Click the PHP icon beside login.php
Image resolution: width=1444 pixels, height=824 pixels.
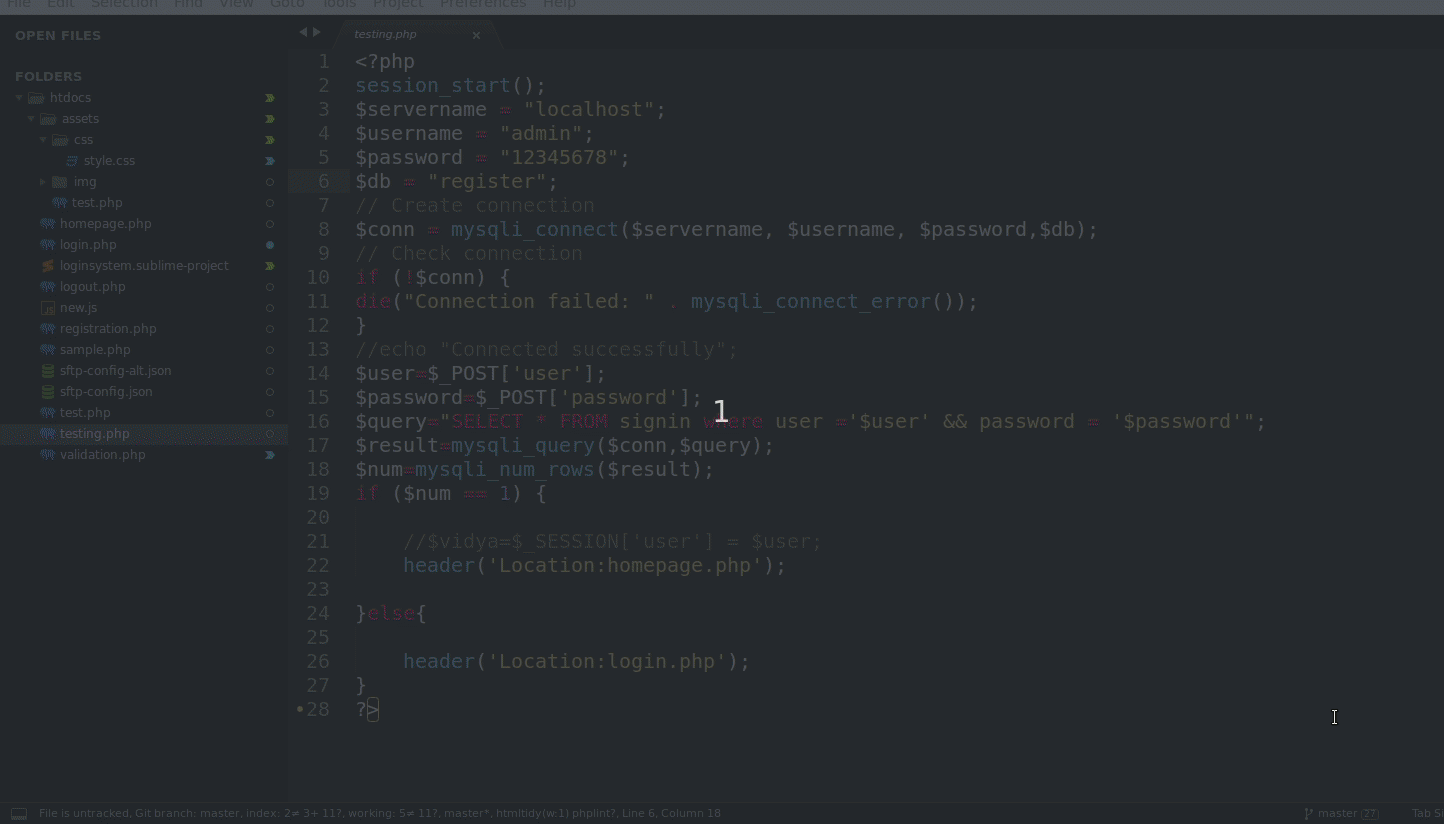click(47, 245)
